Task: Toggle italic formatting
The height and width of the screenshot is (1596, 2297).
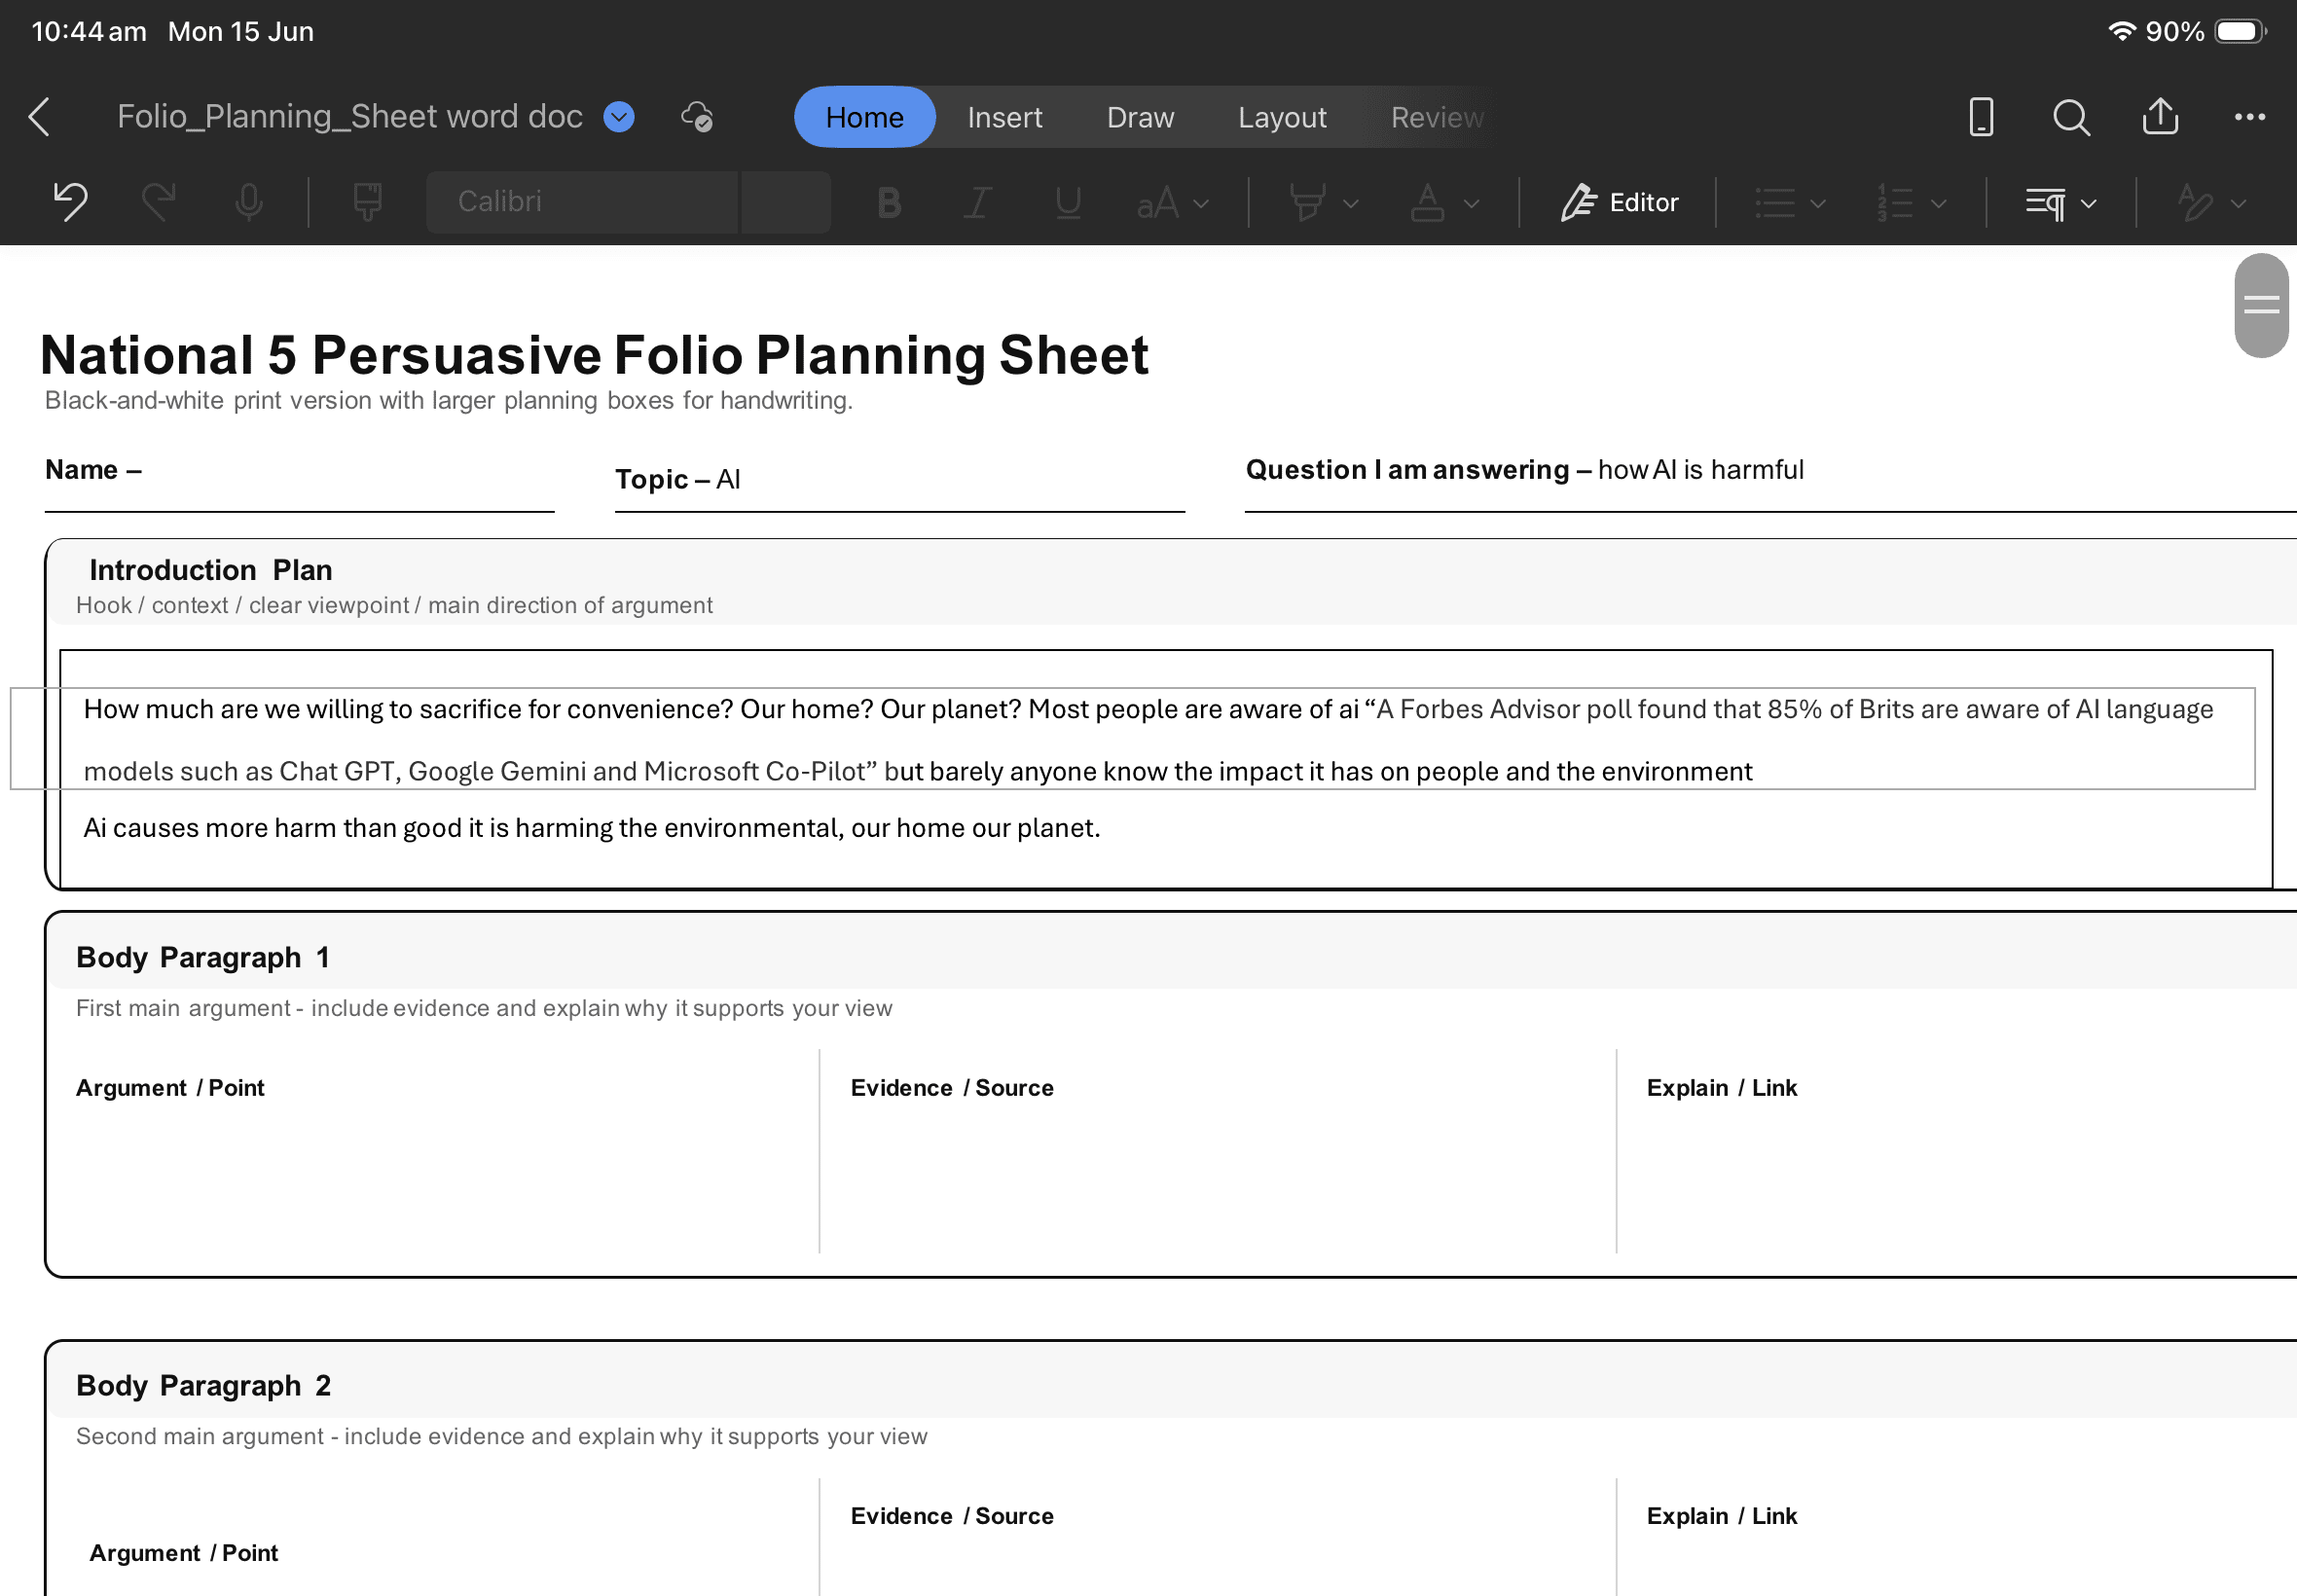Action: click(x=977, y=203)
